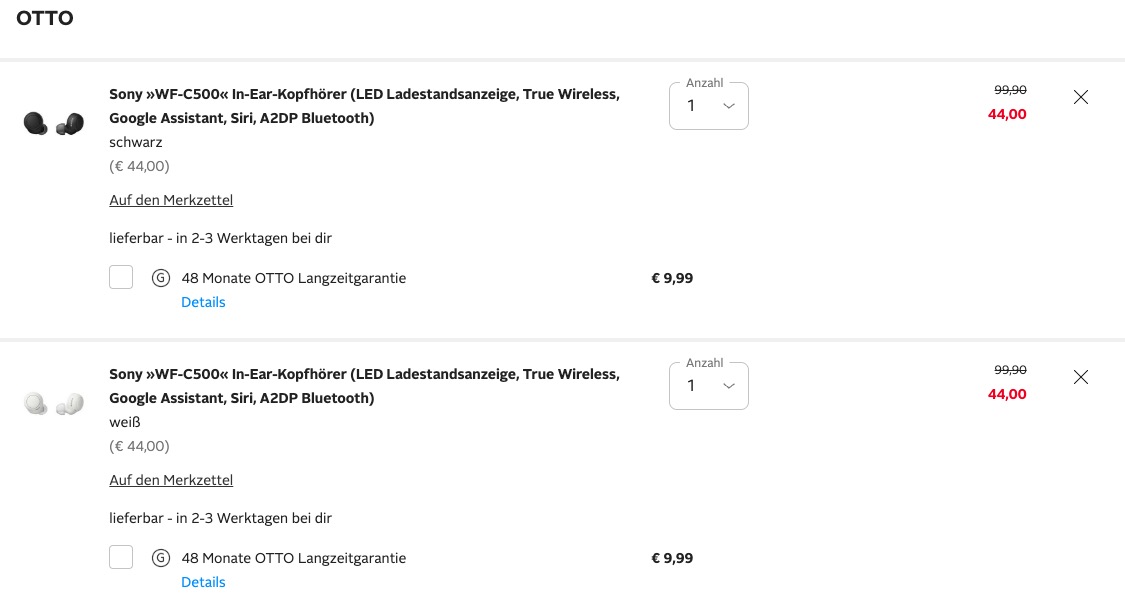Open the Anzahl dropdown for black headphones

click(708, 106)
